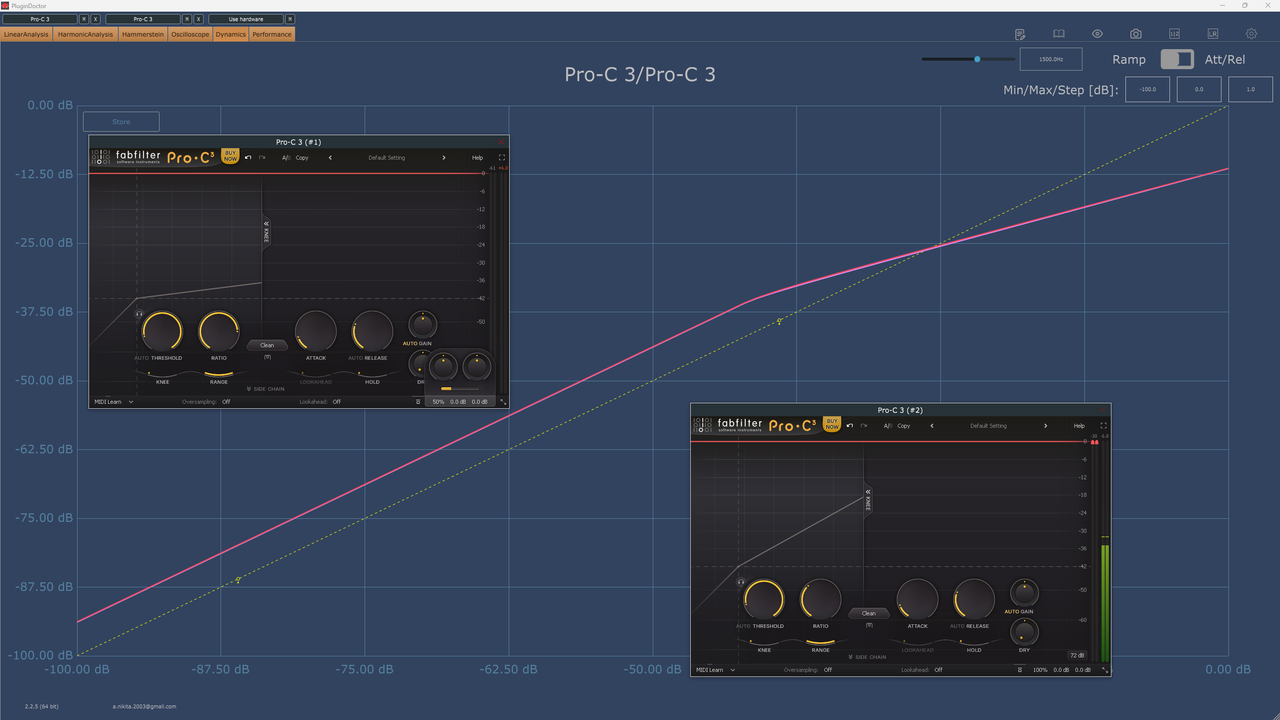Click BUY NOW in Pro-C 3 (#1)
1280x720 pixels.
229,157
